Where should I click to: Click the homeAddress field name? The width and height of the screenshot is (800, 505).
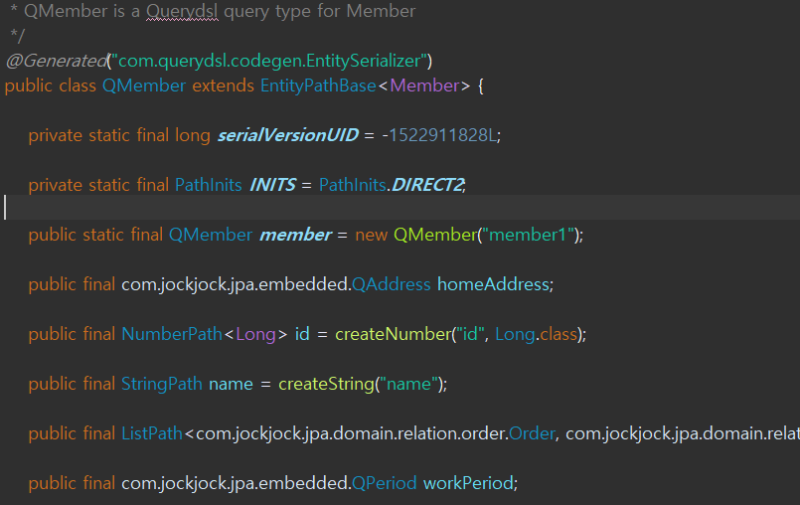click(x=493, y=284)
